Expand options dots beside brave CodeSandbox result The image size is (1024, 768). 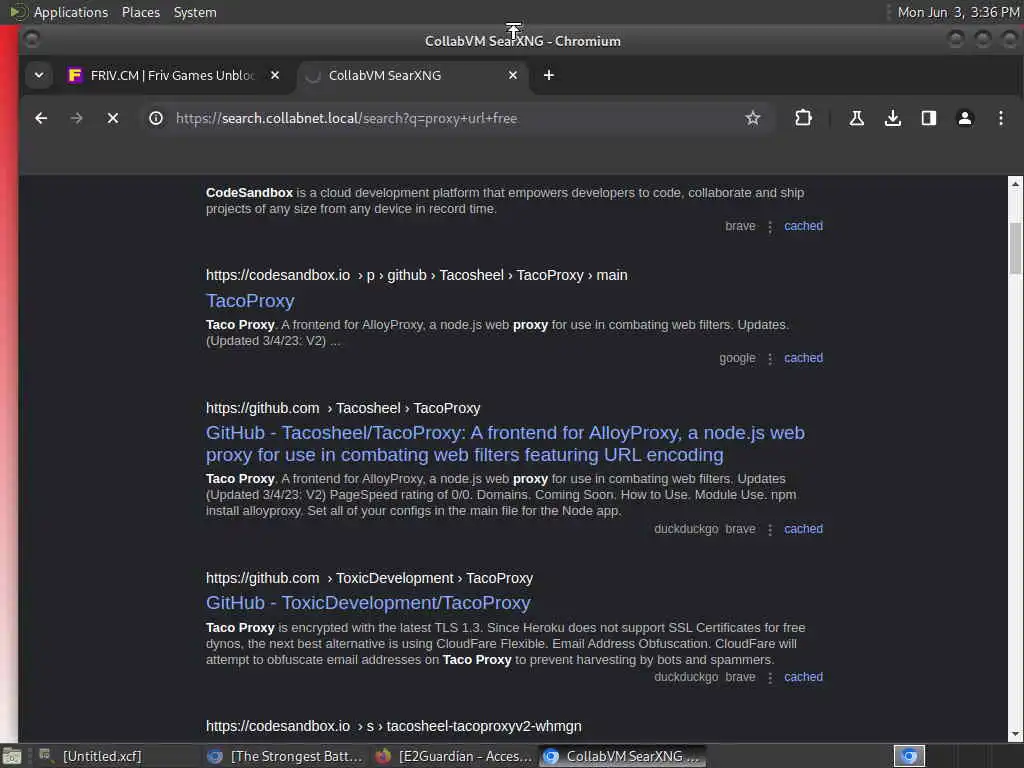[770, 227]
